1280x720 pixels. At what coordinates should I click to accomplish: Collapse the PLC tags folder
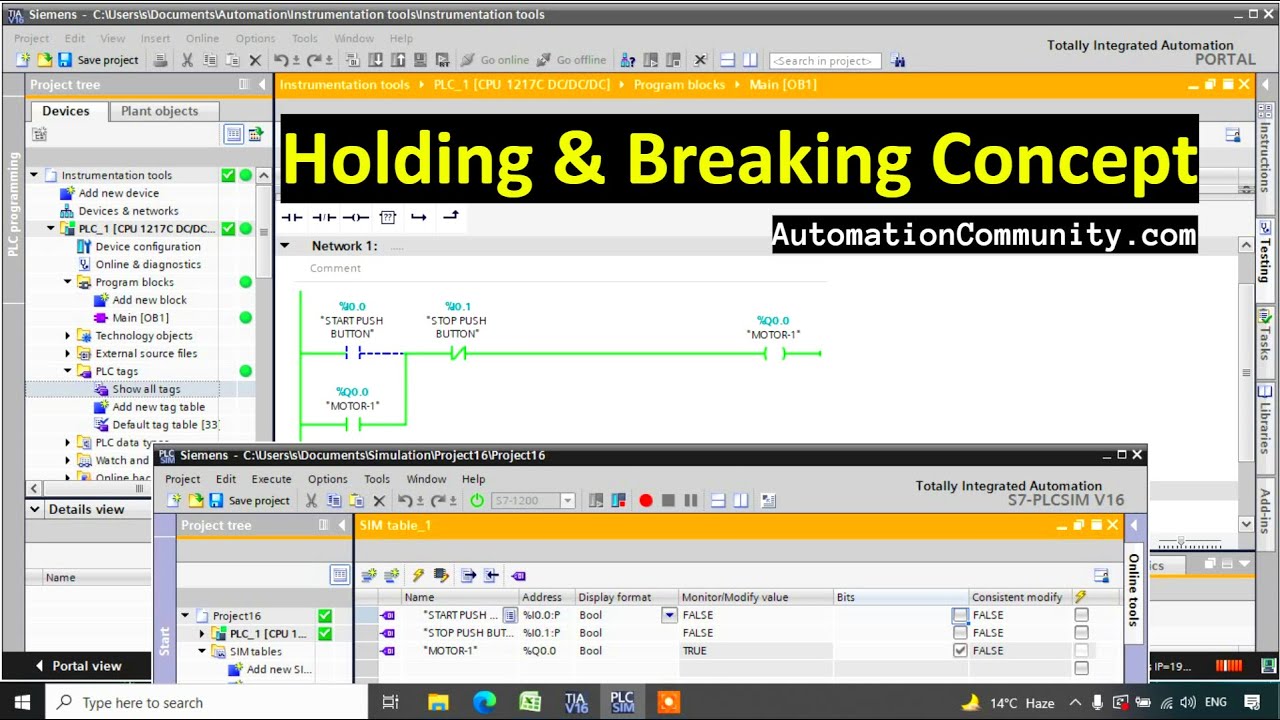[x=68, y=371]
